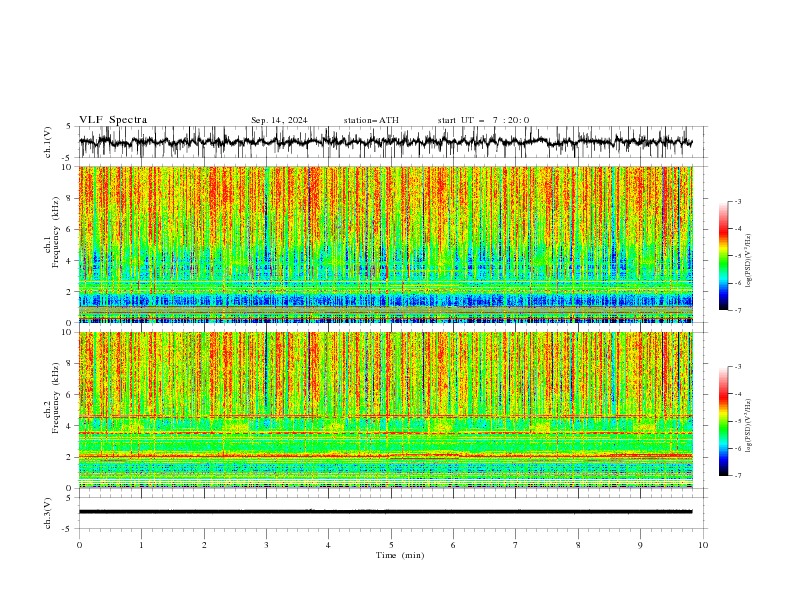This screenshot has width=792, height=612.
Task: Click the ch.2 frequency axis '4' tick label
Action: pyautogui.click(x=70, y=426)
